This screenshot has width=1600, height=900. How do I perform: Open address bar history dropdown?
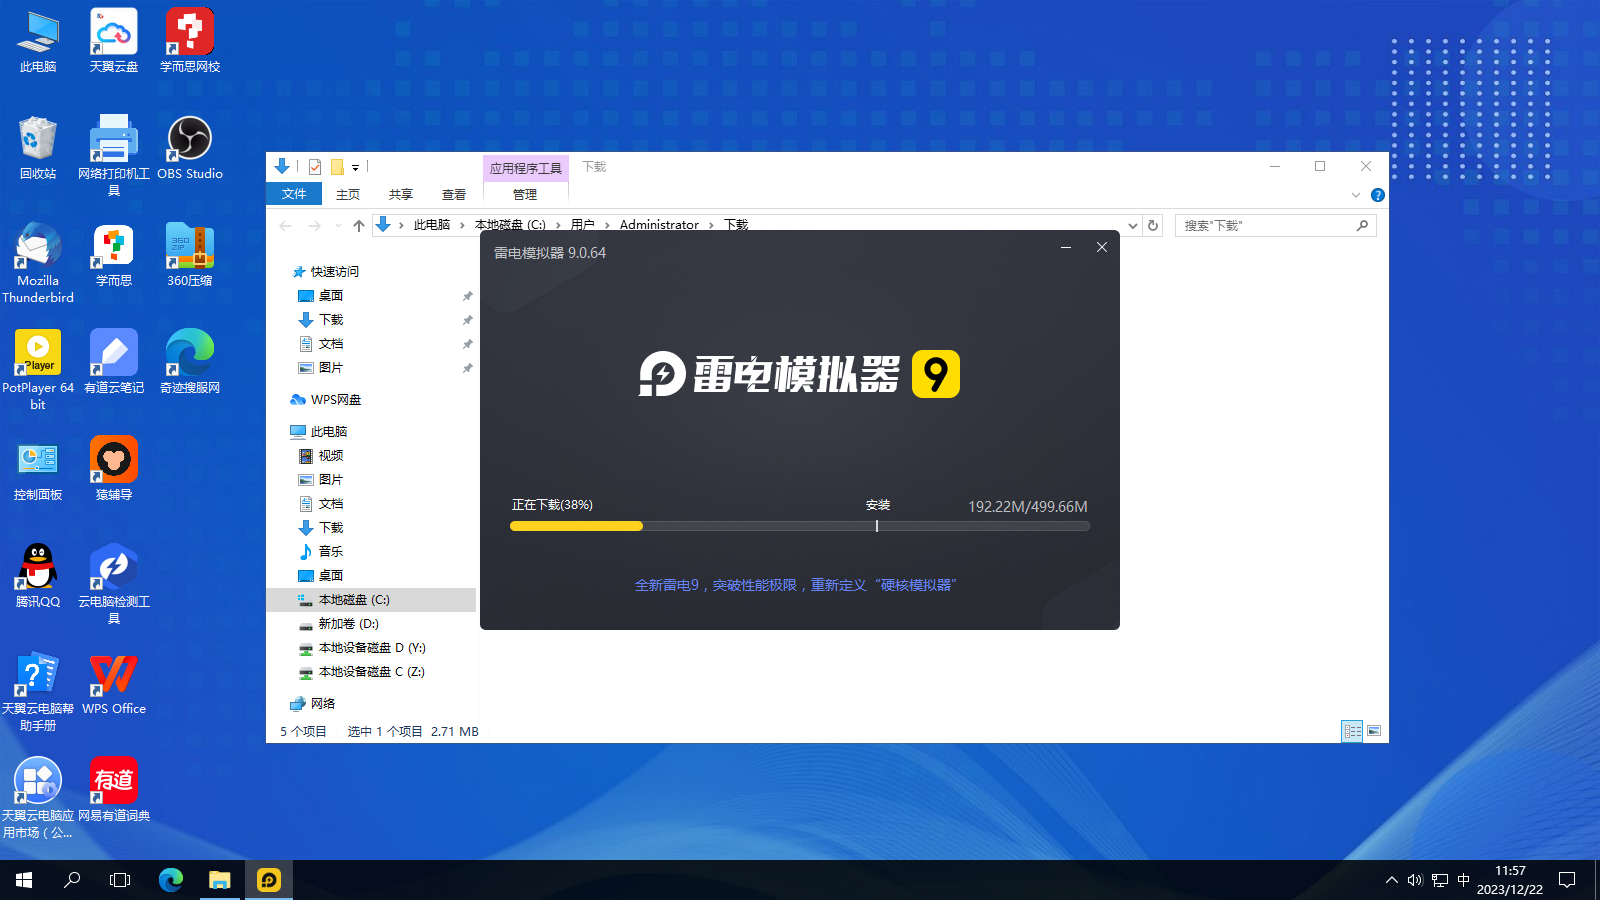(x=1133, y=226)
